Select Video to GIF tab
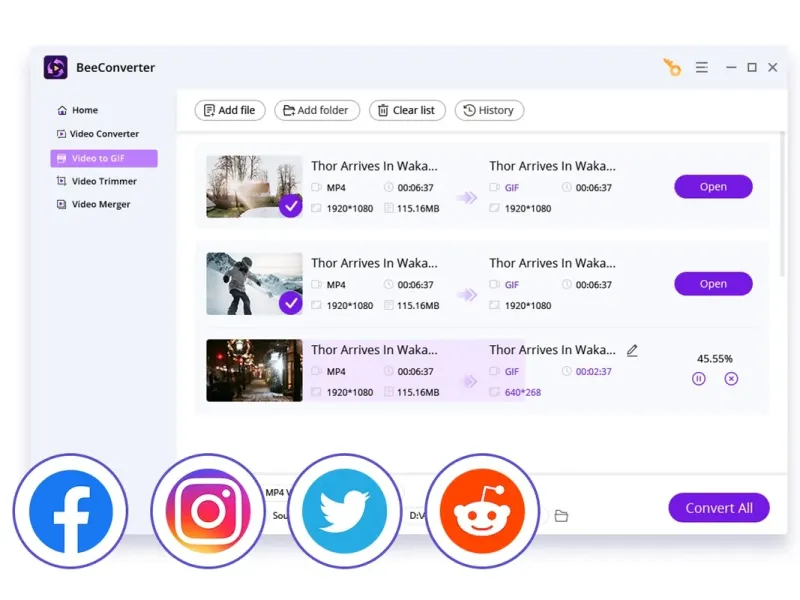Screen dimensions: 800x600 click(x=104, y=158)
